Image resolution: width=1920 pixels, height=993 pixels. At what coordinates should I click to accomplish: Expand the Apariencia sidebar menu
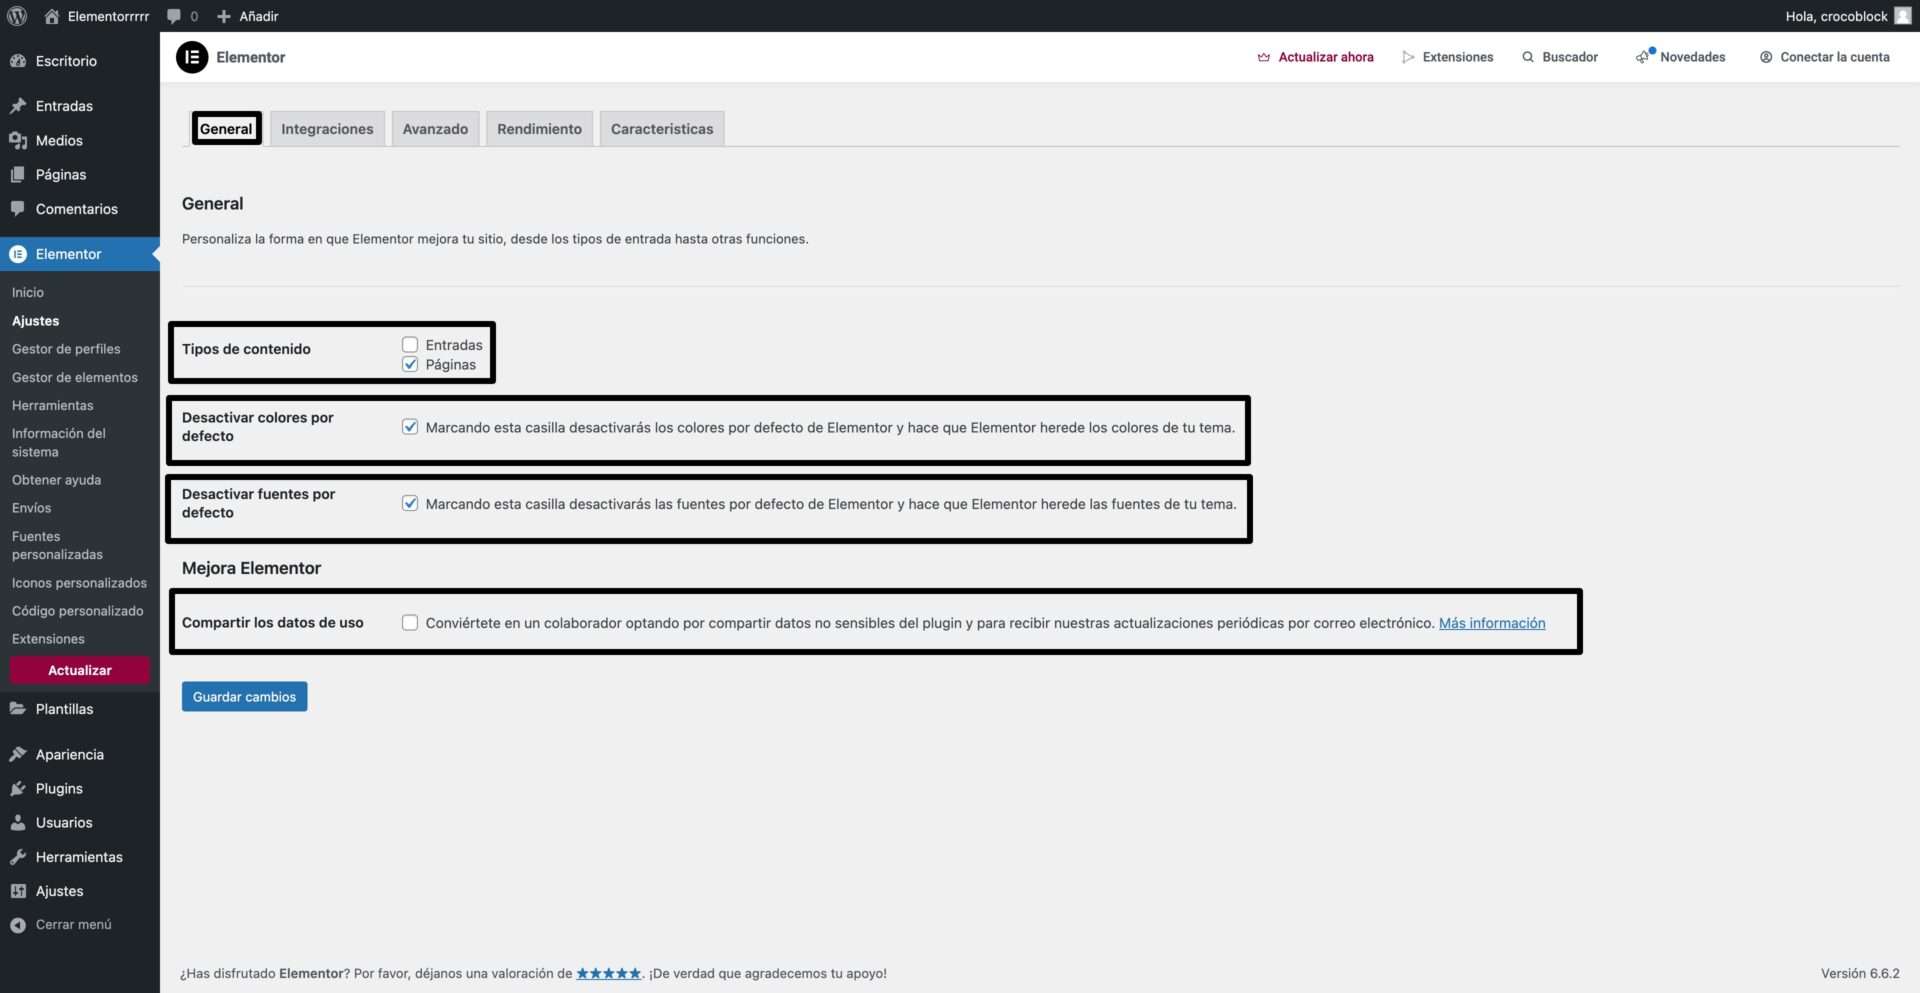(69, 755)
